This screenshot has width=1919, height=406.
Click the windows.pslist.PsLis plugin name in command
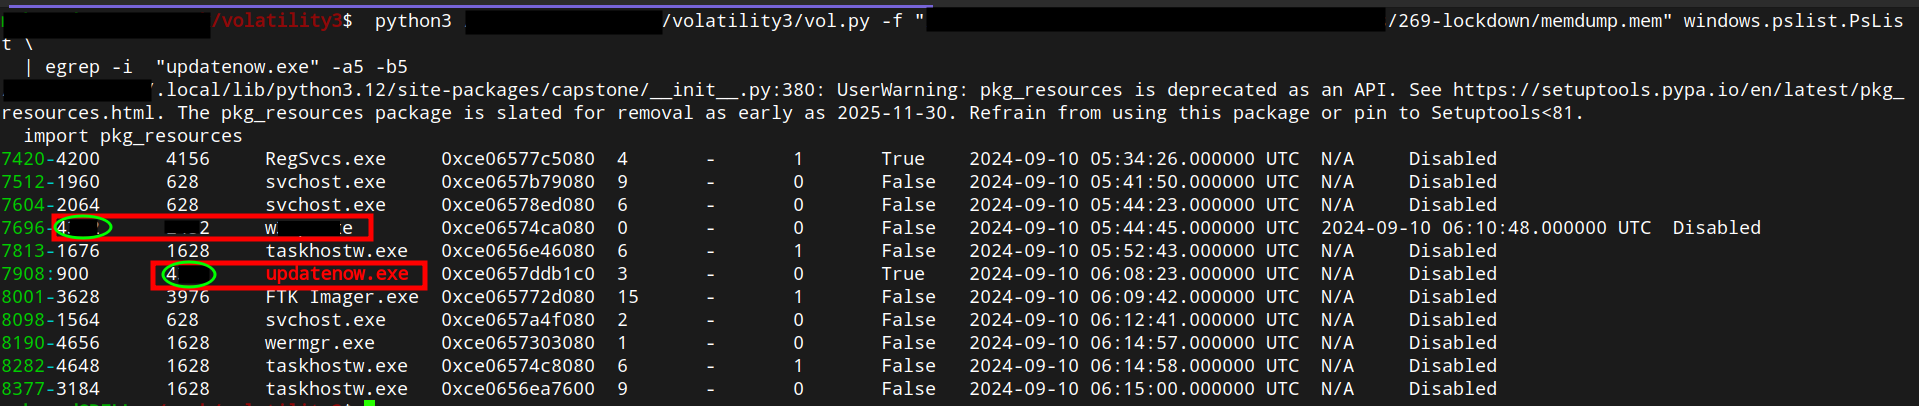(1793, 21)
